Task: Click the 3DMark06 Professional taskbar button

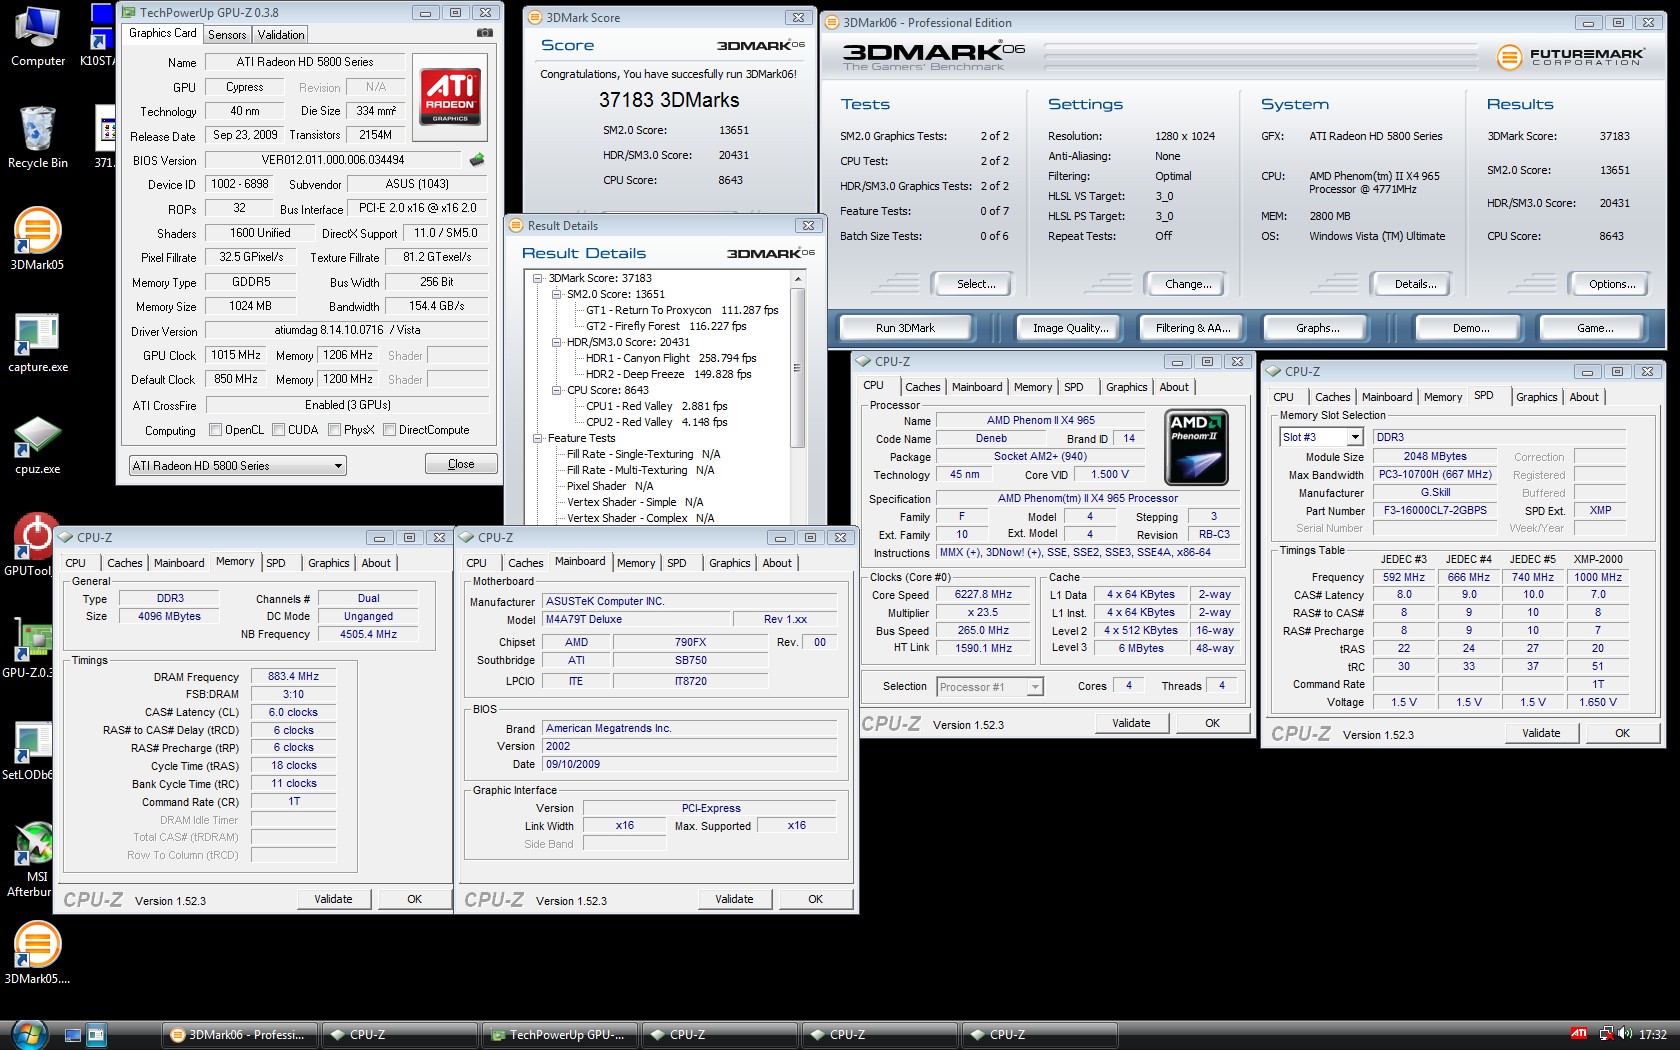Action: [x=240, y=1035]
